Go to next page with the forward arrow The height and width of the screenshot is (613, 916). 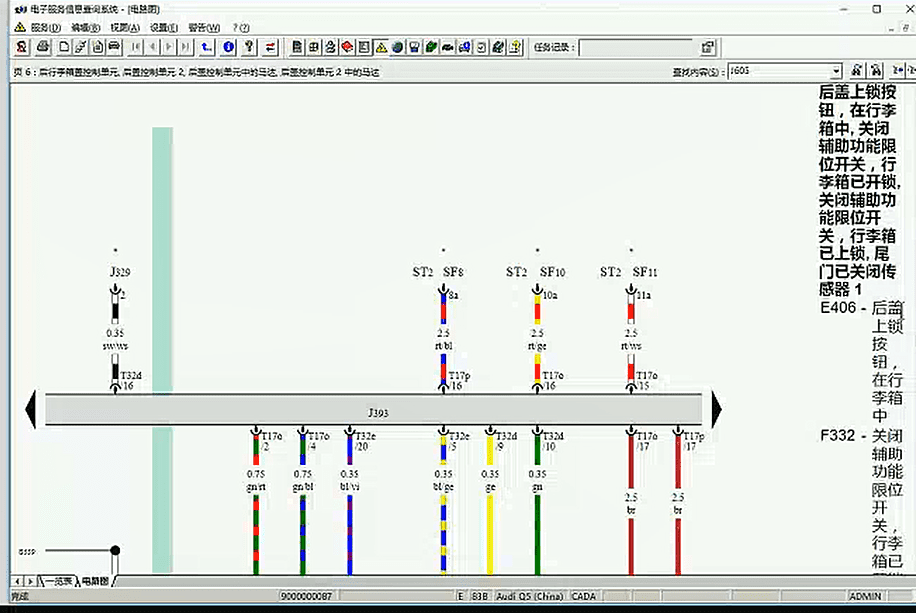(170, 46)
